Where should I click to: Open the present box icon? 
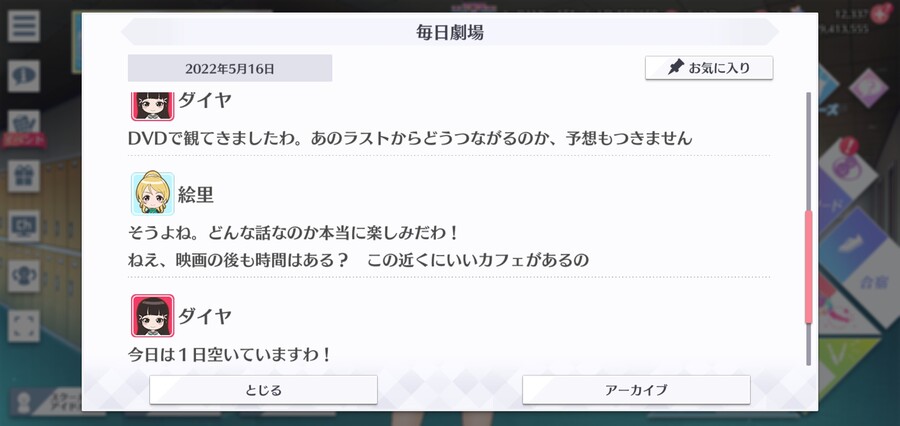pos(24,176)
